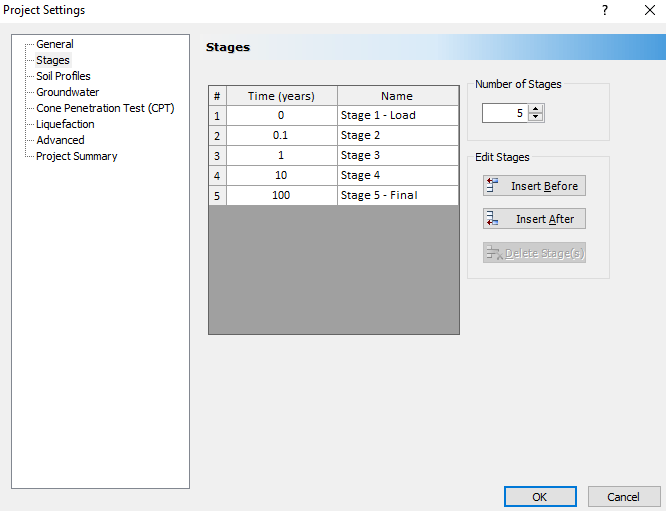Decrease number of stages with down arrow
The width and height of the screenshot is (666, 511).
coord(536,117)
